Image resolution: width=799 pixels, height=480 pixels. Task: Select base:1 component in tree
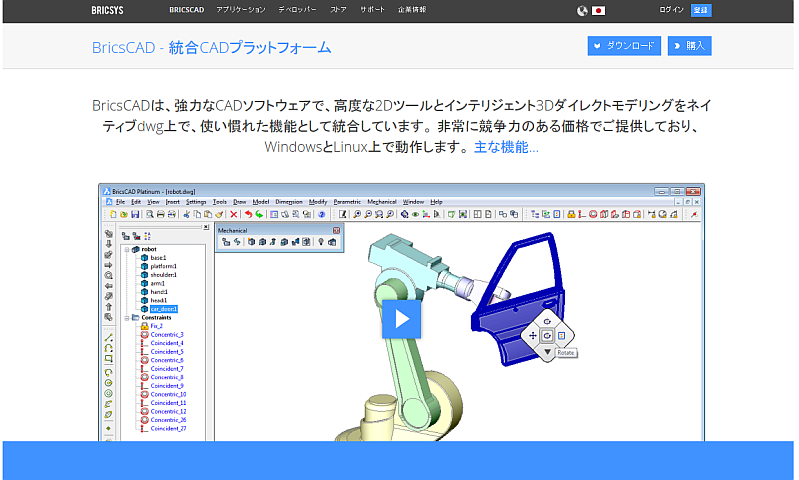click(158, 258)
